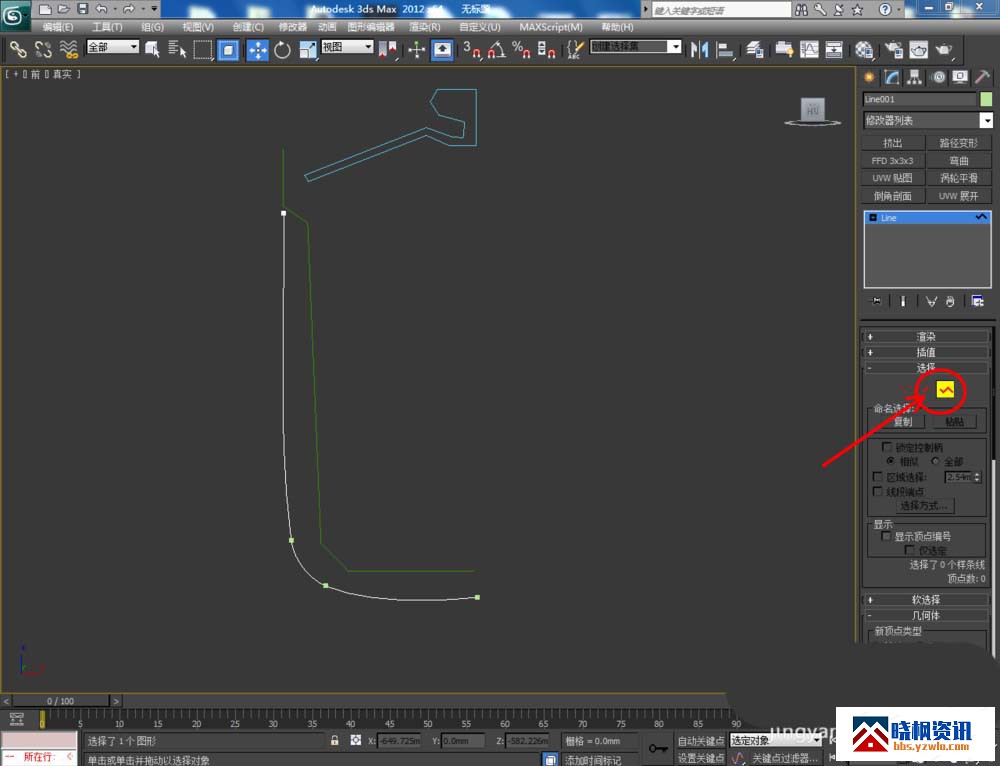The image size is (1000, 766).
Task: Click the Redo arrow in the title bar
Action: click(128, 9)
